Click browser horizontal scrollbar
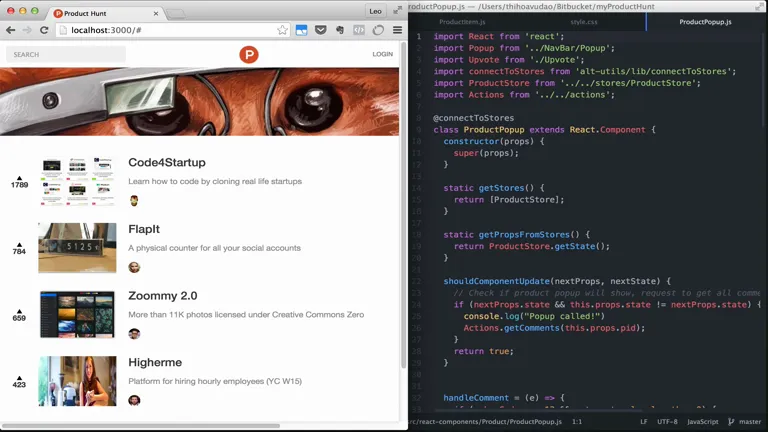This screenshot has height=432, width=768. tap(141, 426)
